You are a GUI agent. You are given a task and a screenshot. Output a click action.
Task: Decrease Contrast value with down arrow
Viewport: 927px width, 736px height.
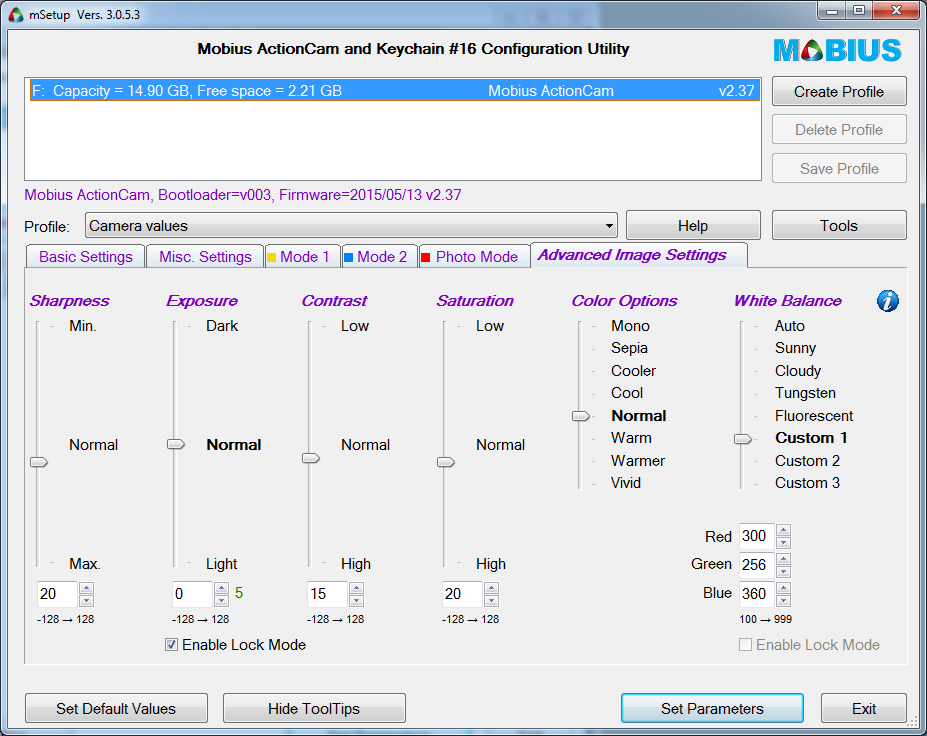pyautogui.click(x=356, y=601)
